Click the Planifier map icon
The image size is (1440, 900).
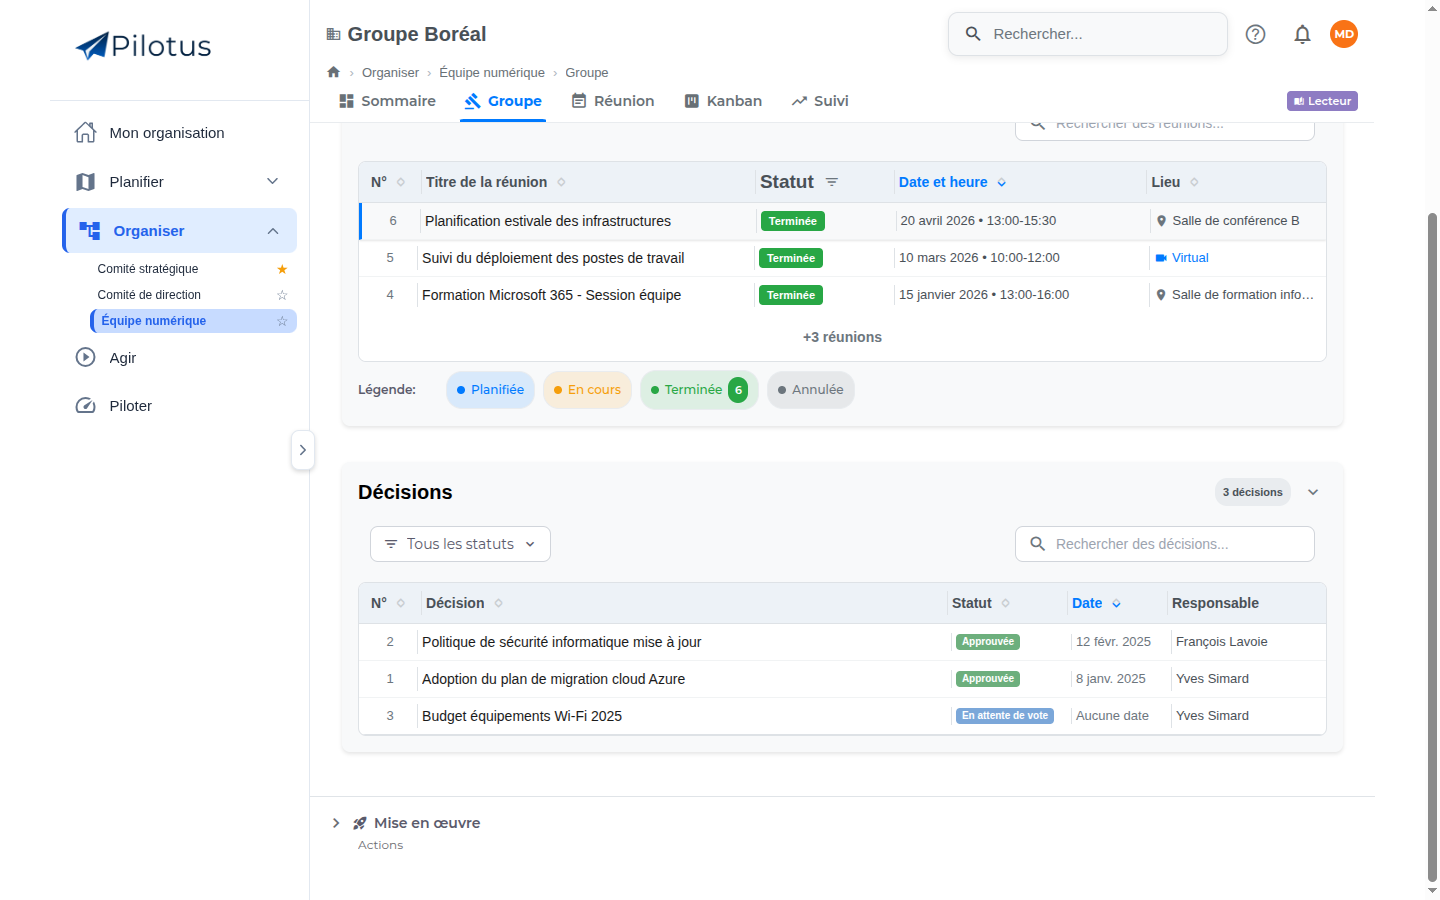coord(86,182)
